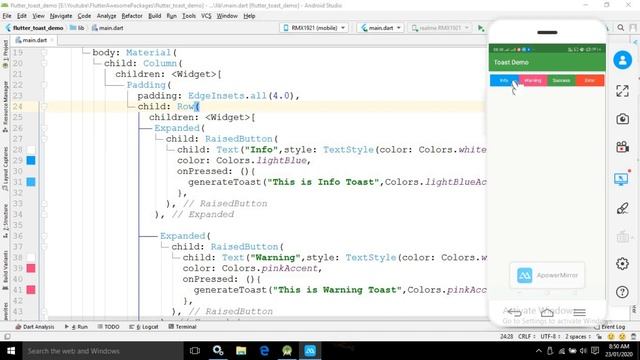Open the Dart Analysis tool window
640x360 pixels.
click(x=35, y=327)
